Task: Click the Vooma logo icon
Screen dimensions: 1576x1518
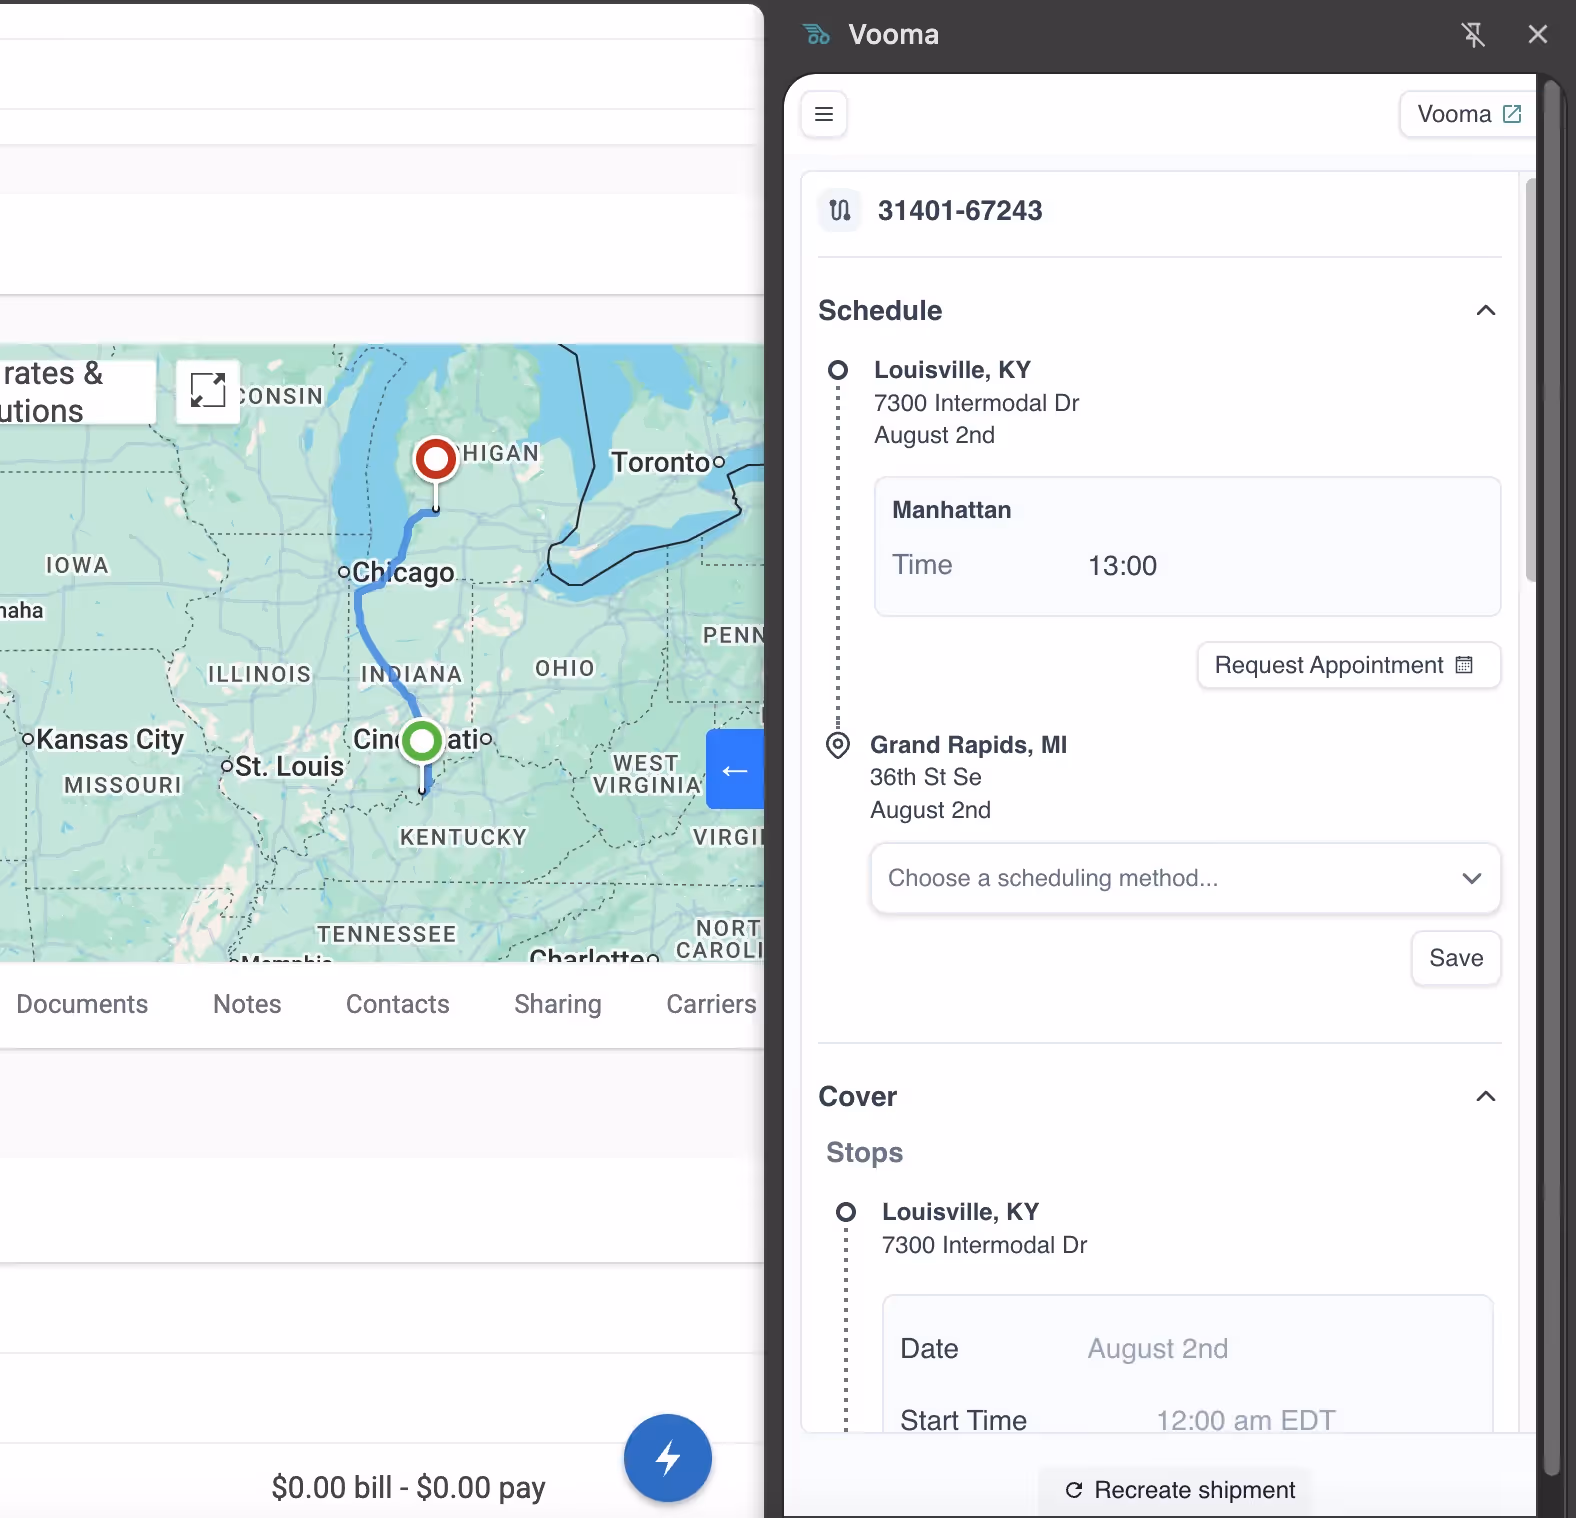Action: pyautogui.click(x=816, y=35)
